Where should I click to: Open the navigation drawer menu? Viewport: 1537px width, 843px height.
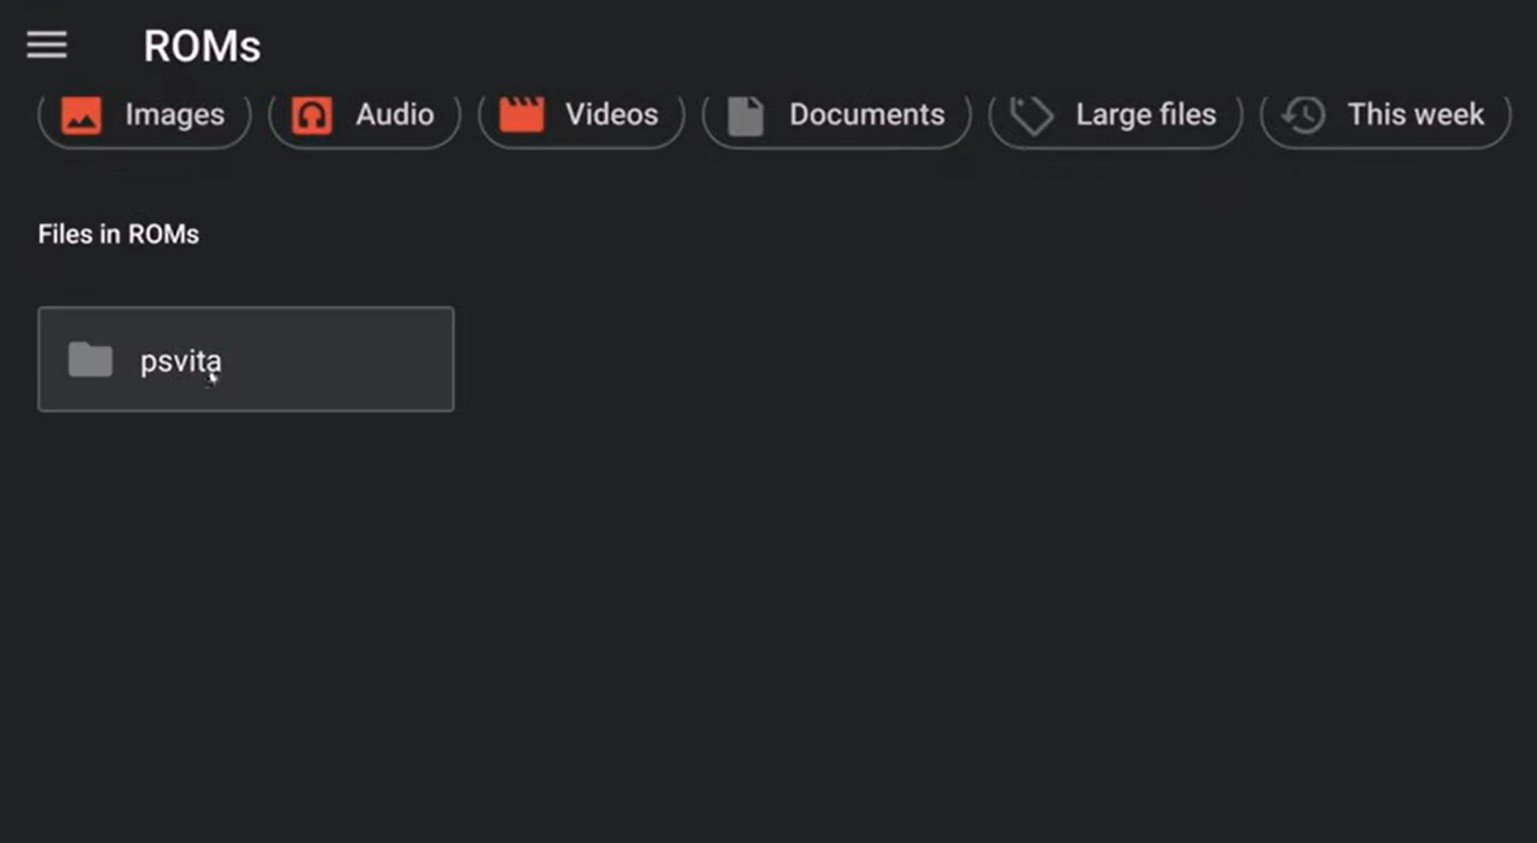(x=45, y=45)
